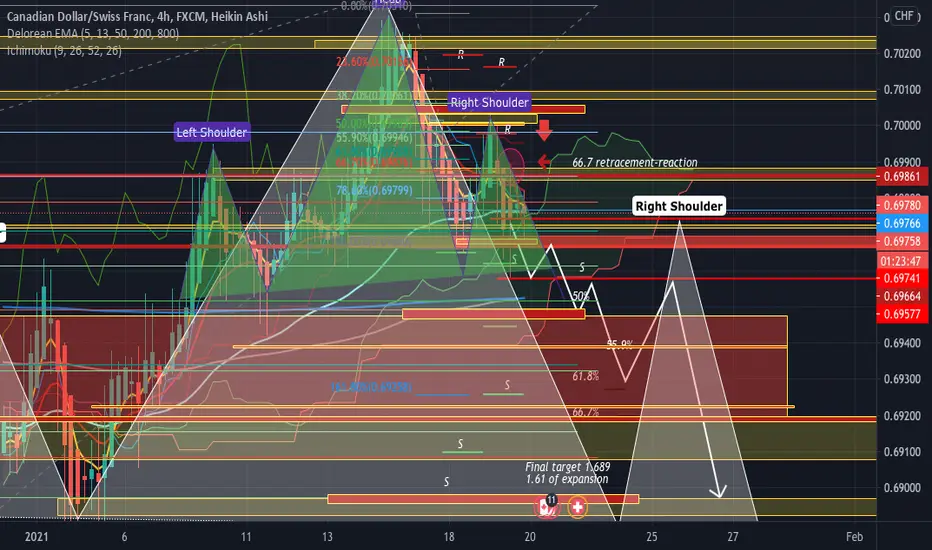Click the 0.69000 price axis value
Viewport: 932px width, 550px height.
902,488
